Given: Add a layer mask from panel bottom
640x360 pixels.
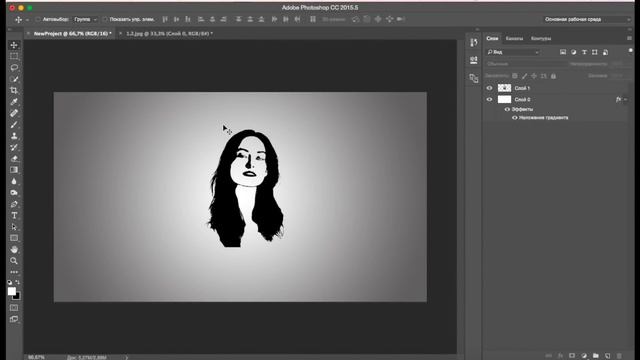Looking at the screenshot, I should click(572, 356).
